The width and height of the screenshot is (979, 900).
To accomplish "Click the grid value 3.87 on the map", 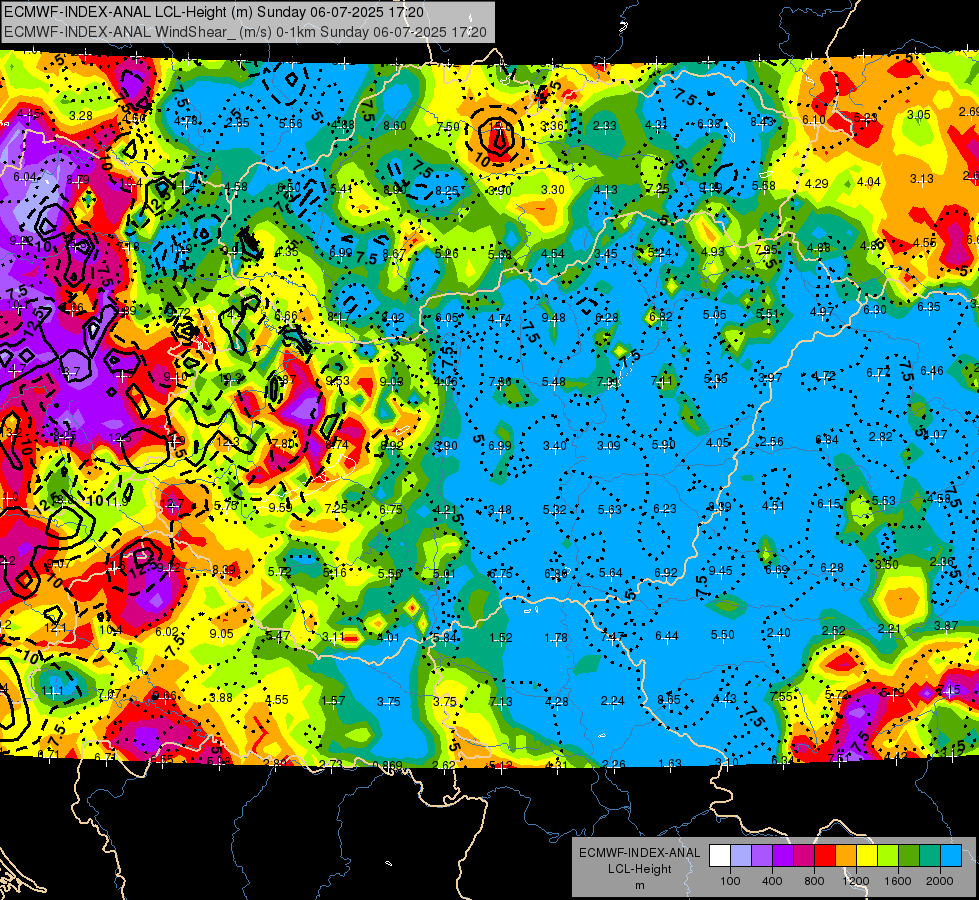I will [x=946, y=626].
